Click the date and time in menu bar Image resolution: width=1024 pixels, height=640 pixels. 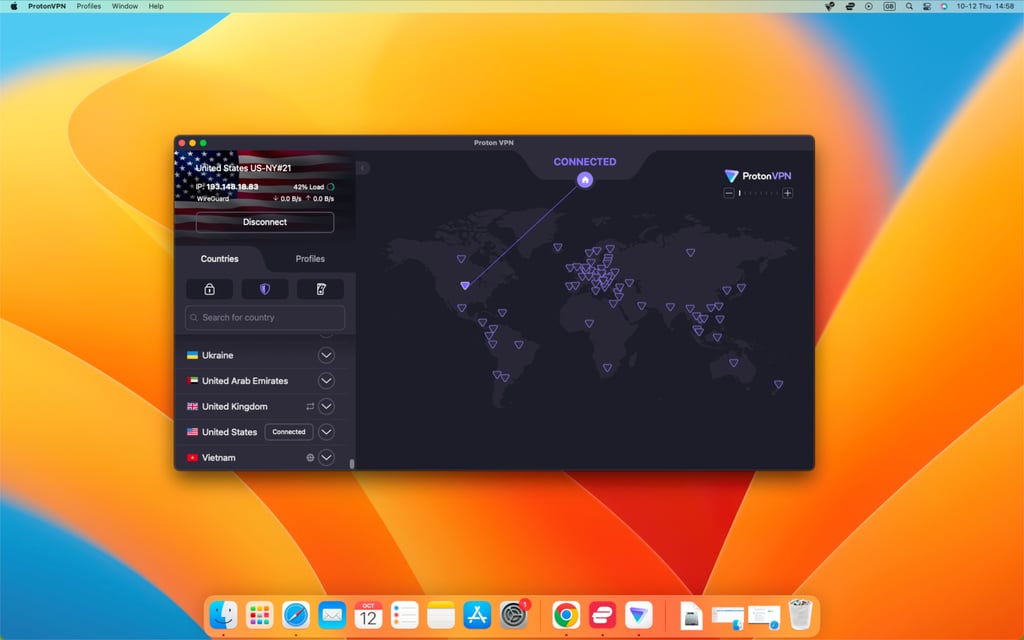[985, 6]
